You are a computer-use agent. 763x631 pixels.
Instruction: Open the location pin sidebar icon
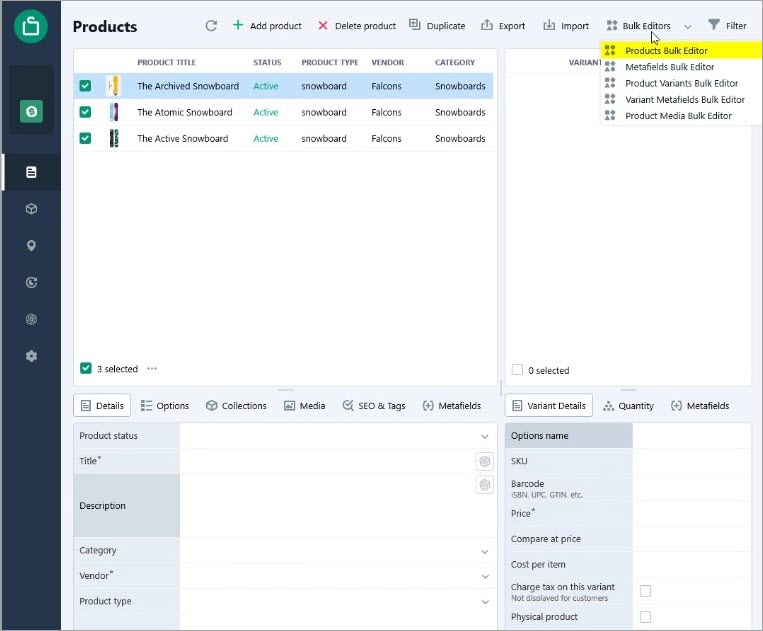coord(31,246)
